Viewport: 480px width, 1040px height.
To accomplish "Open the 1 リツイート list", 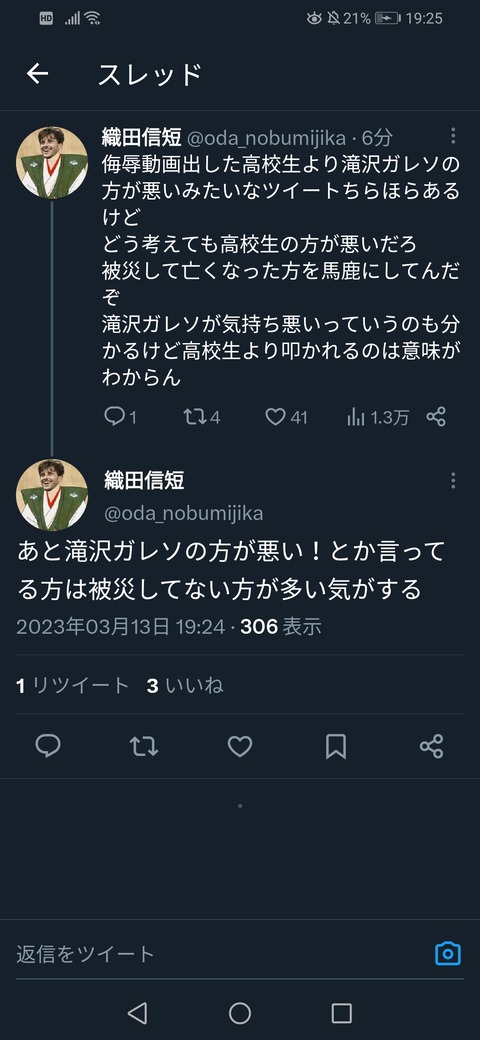I will point(73,685).
